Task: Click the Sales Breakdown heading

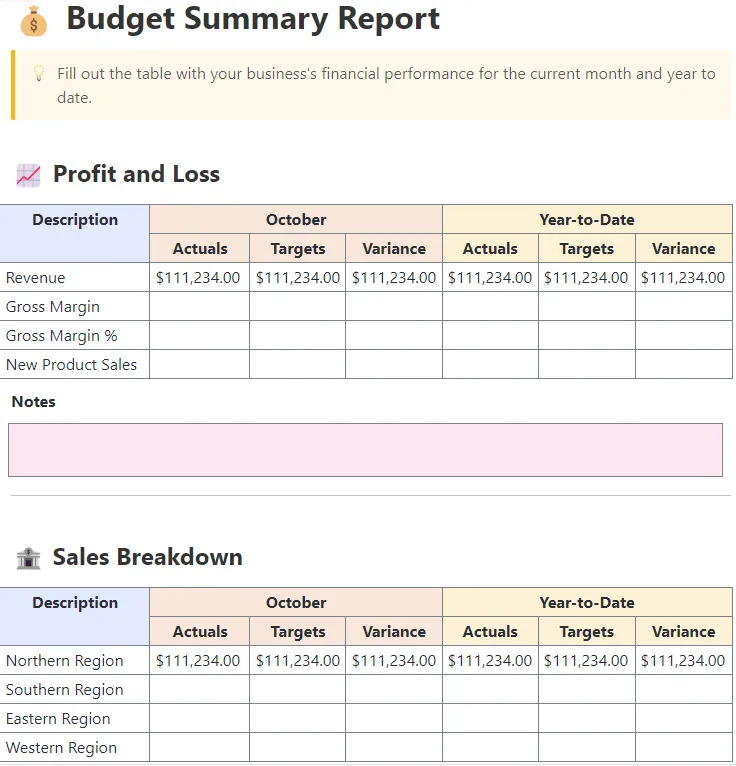Action: tap(147, 557)
